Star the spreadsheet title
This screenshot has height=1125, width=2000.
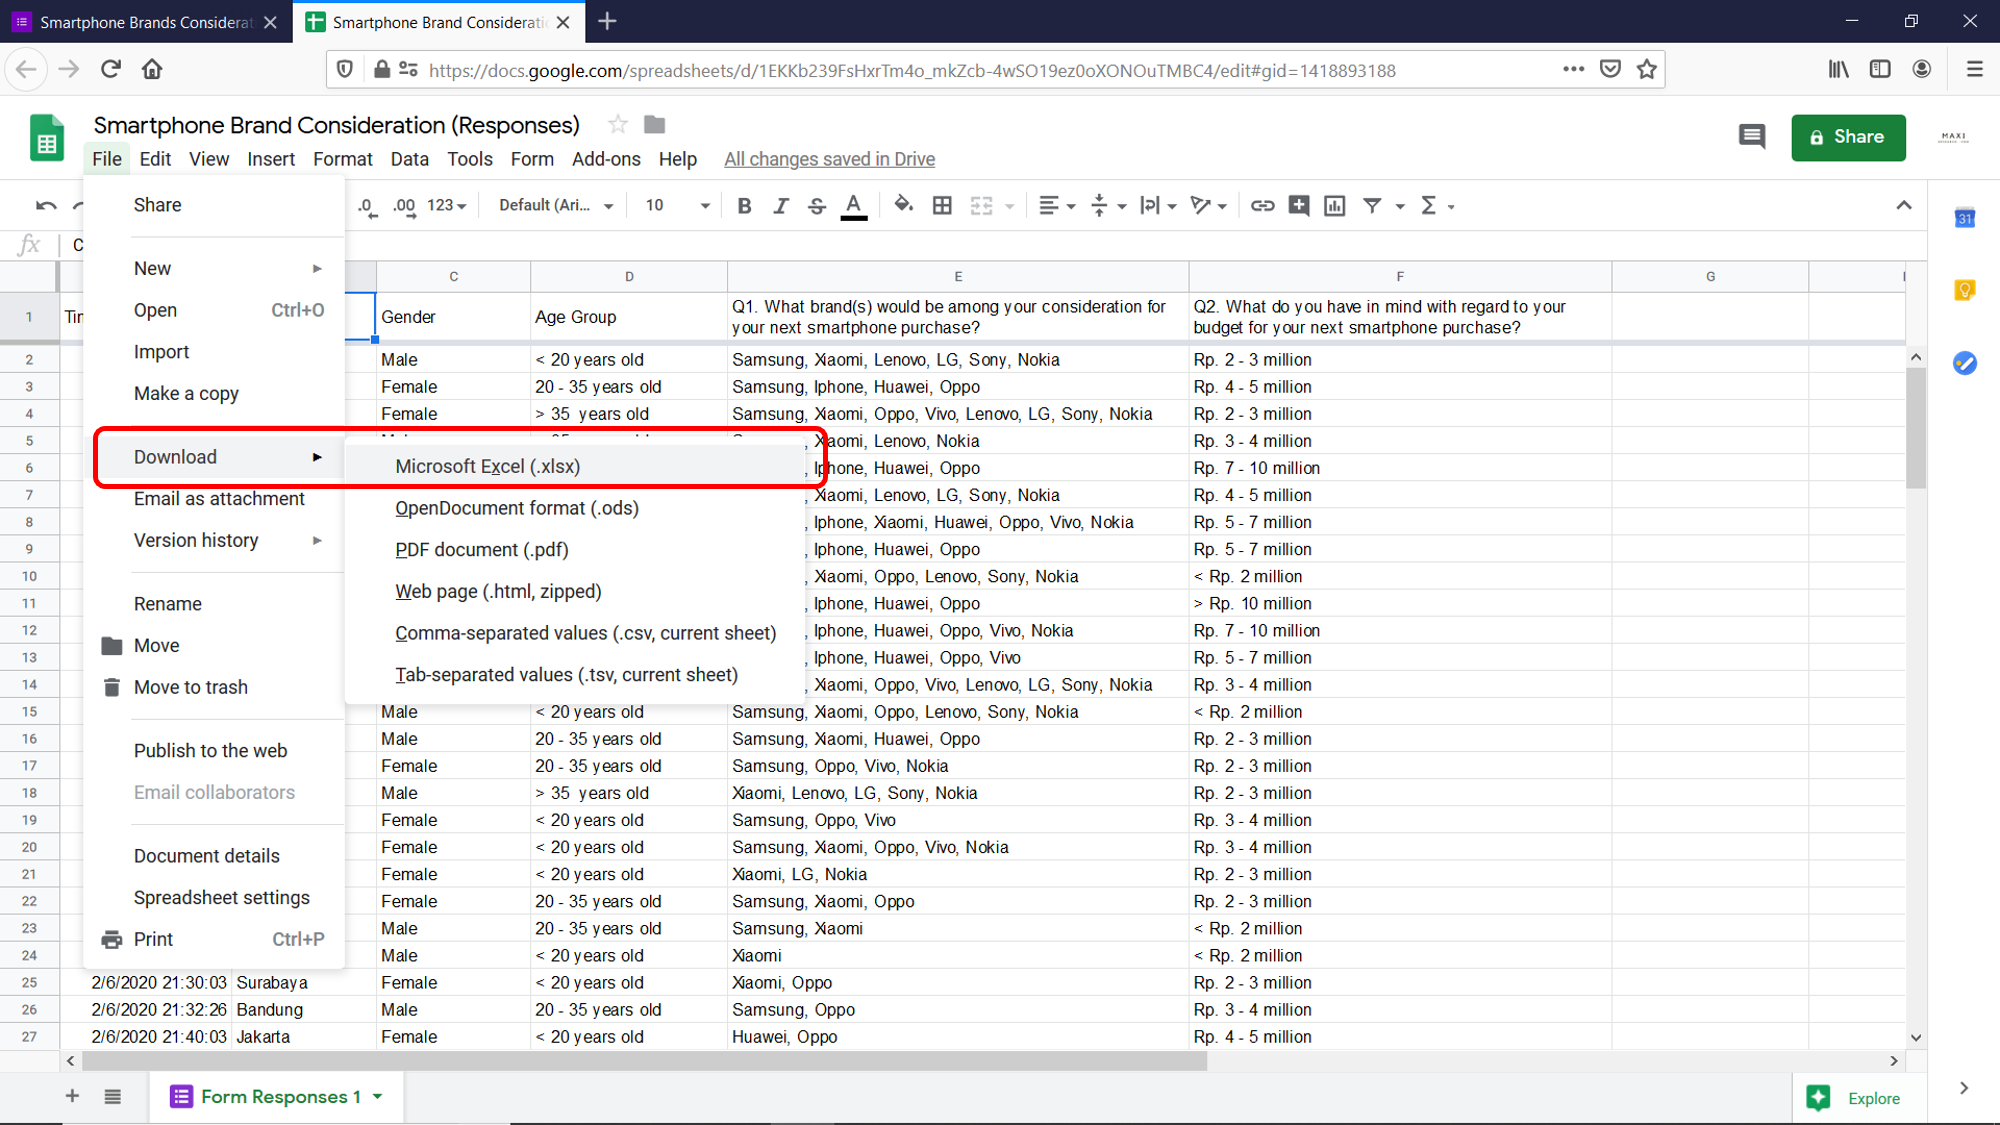click(618, 124)
